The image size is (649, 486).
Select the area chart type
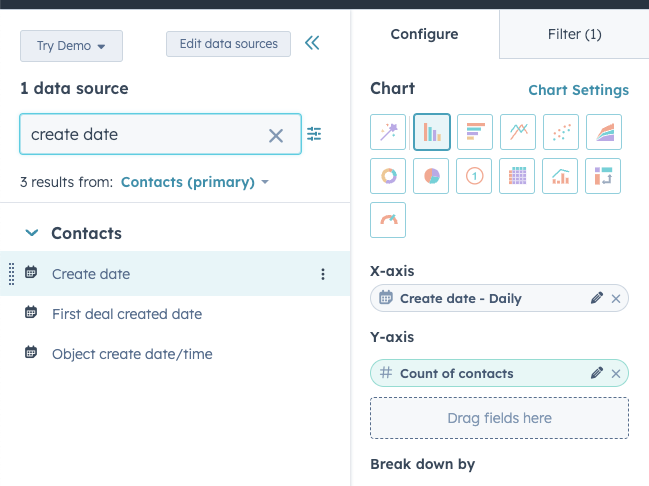coord(604,132)
